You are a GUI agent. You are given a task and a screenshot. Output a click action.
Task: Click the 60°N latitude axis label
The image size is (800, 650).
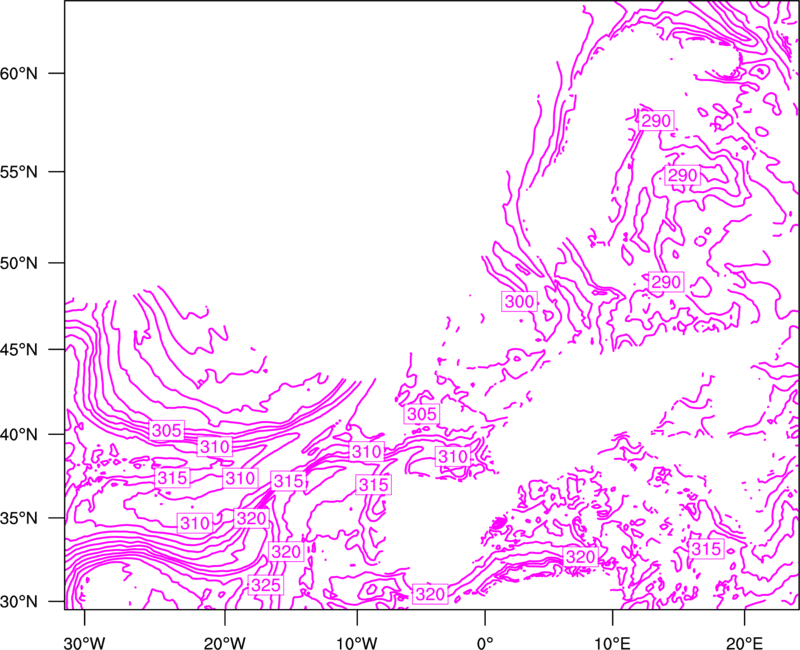pos(19,73)
